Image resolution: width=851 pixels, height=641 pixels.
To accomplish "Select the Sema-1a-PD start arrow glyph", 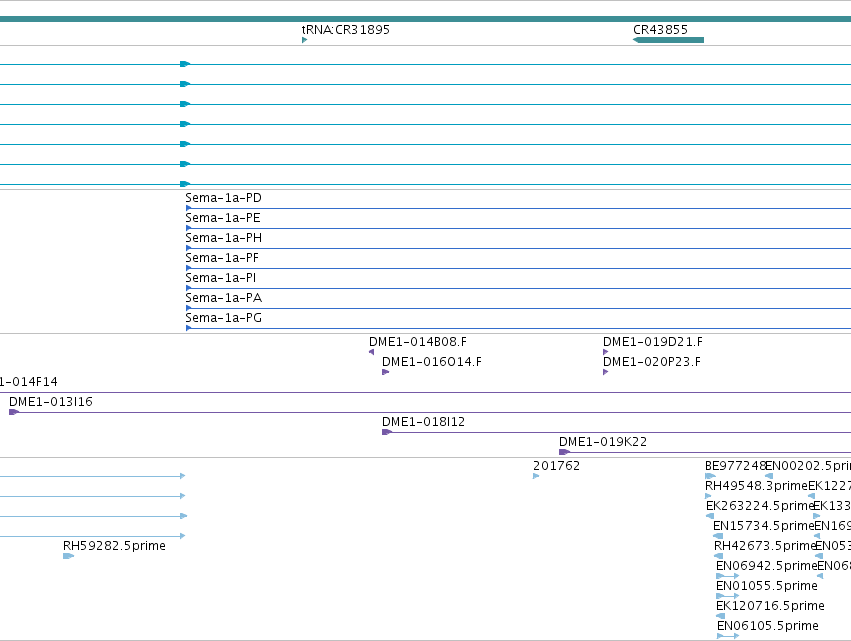I will point(188,208).
